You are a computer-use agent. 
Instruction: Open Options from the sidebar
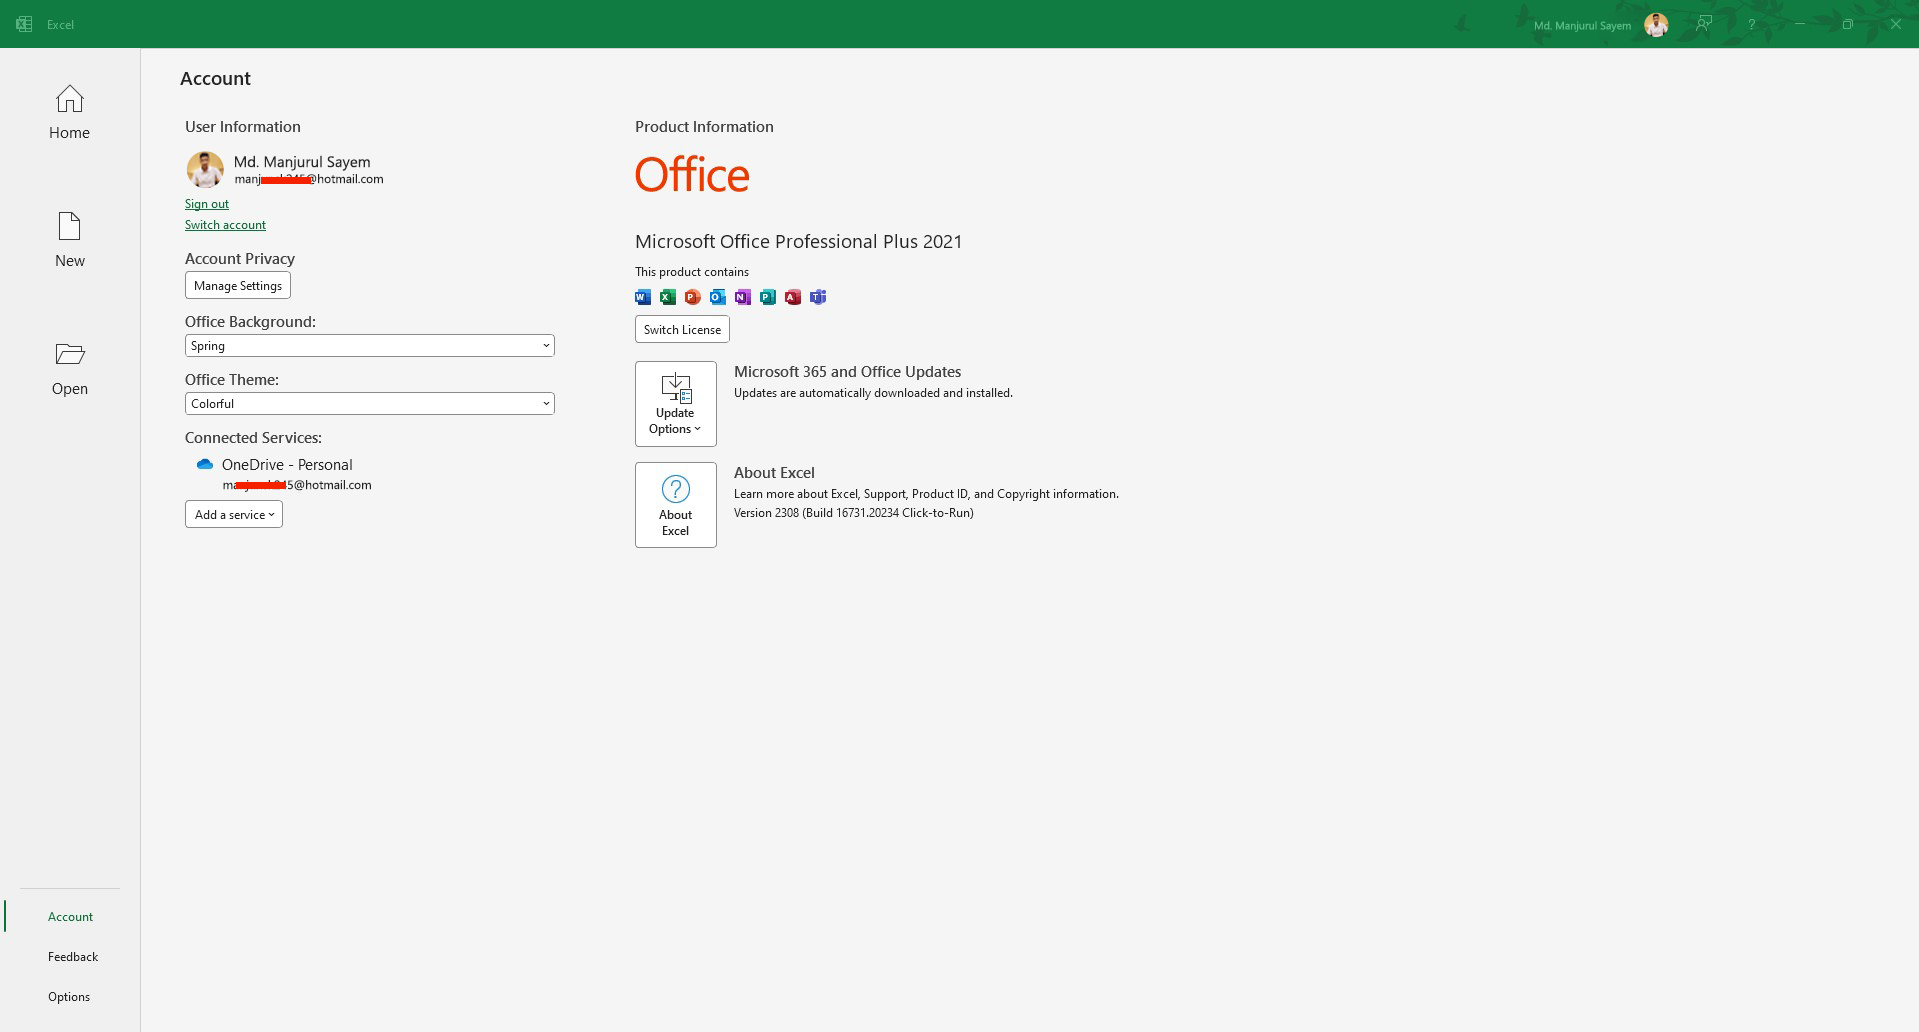[x=69, y=997]
